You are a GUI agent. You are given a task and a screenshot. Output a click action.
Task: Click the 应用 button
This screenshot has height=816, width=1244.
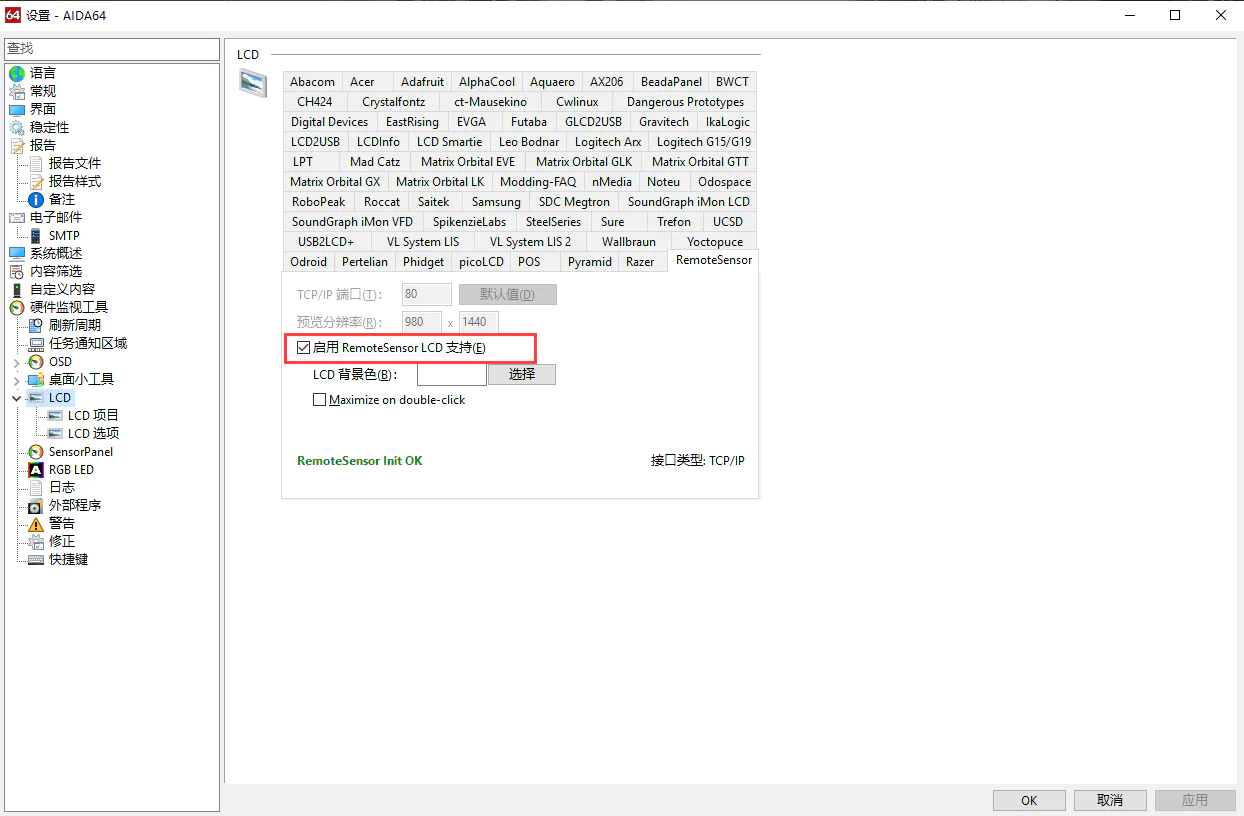tap(1195, 800)
